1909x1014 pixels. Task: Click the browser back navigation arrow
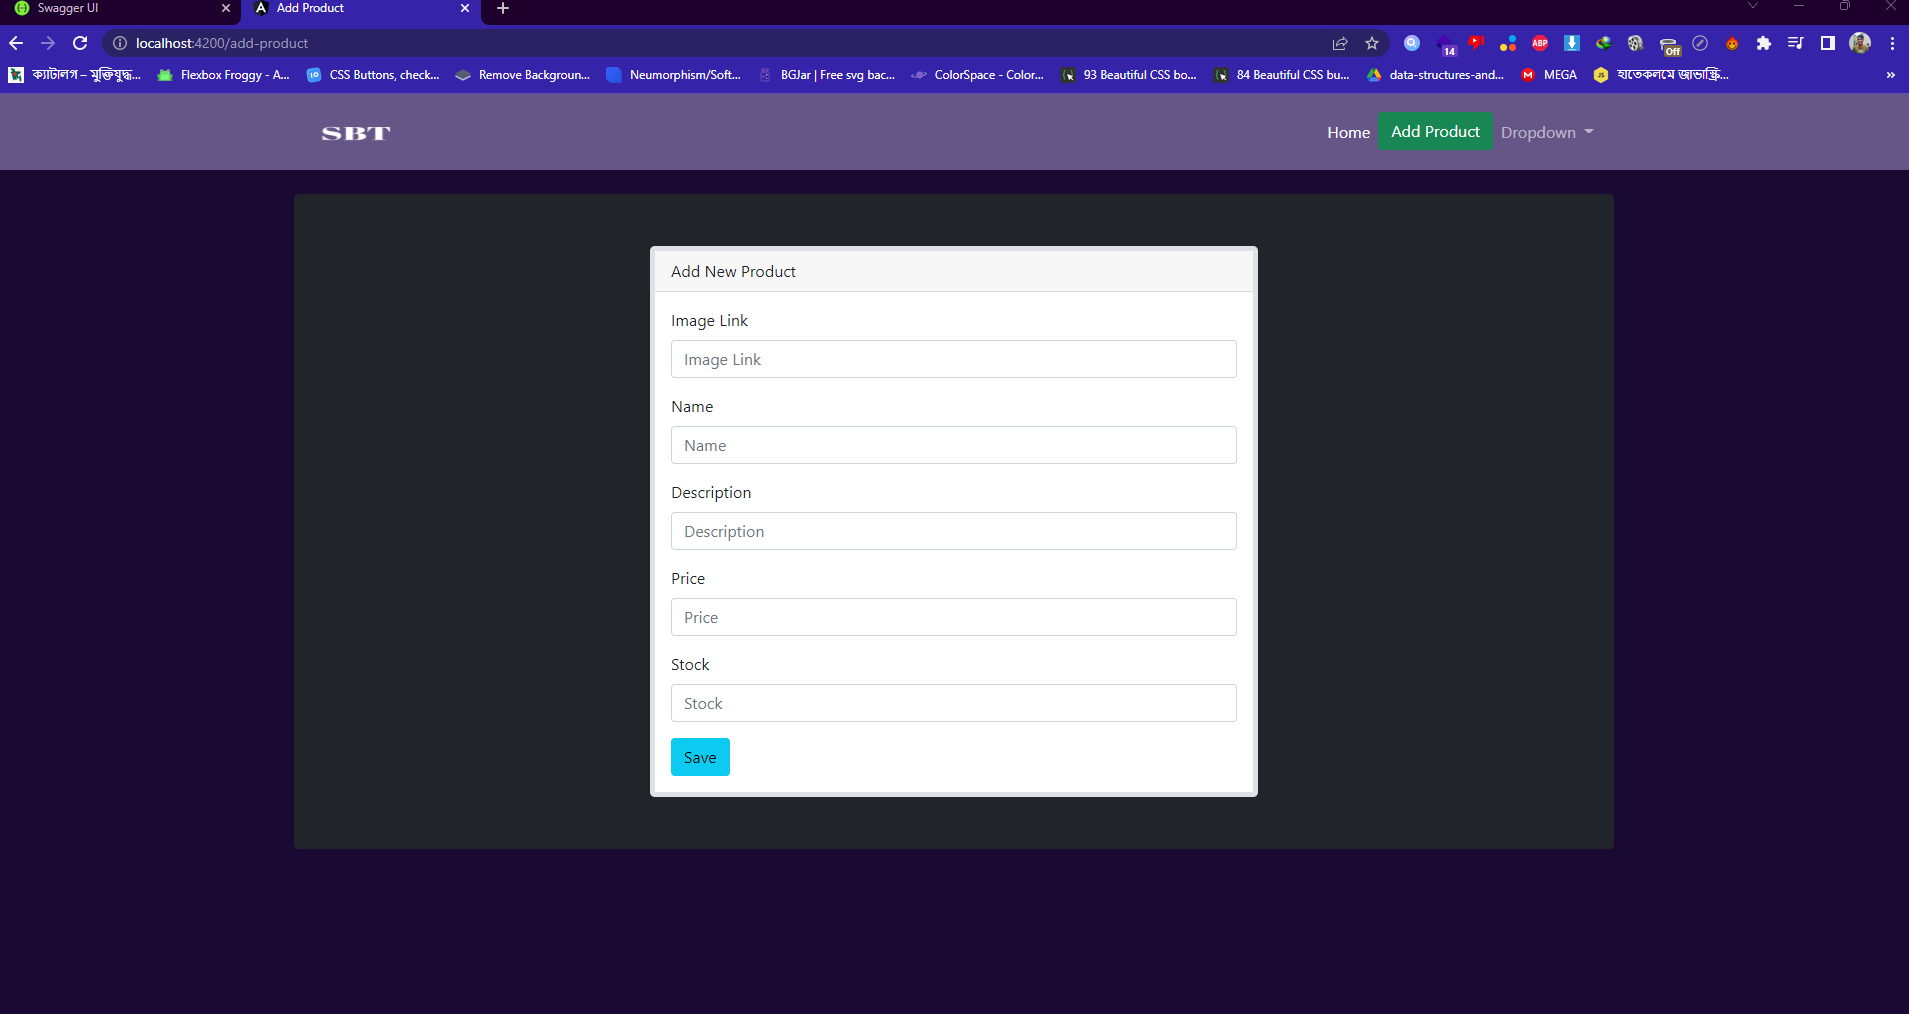[16, 43]
